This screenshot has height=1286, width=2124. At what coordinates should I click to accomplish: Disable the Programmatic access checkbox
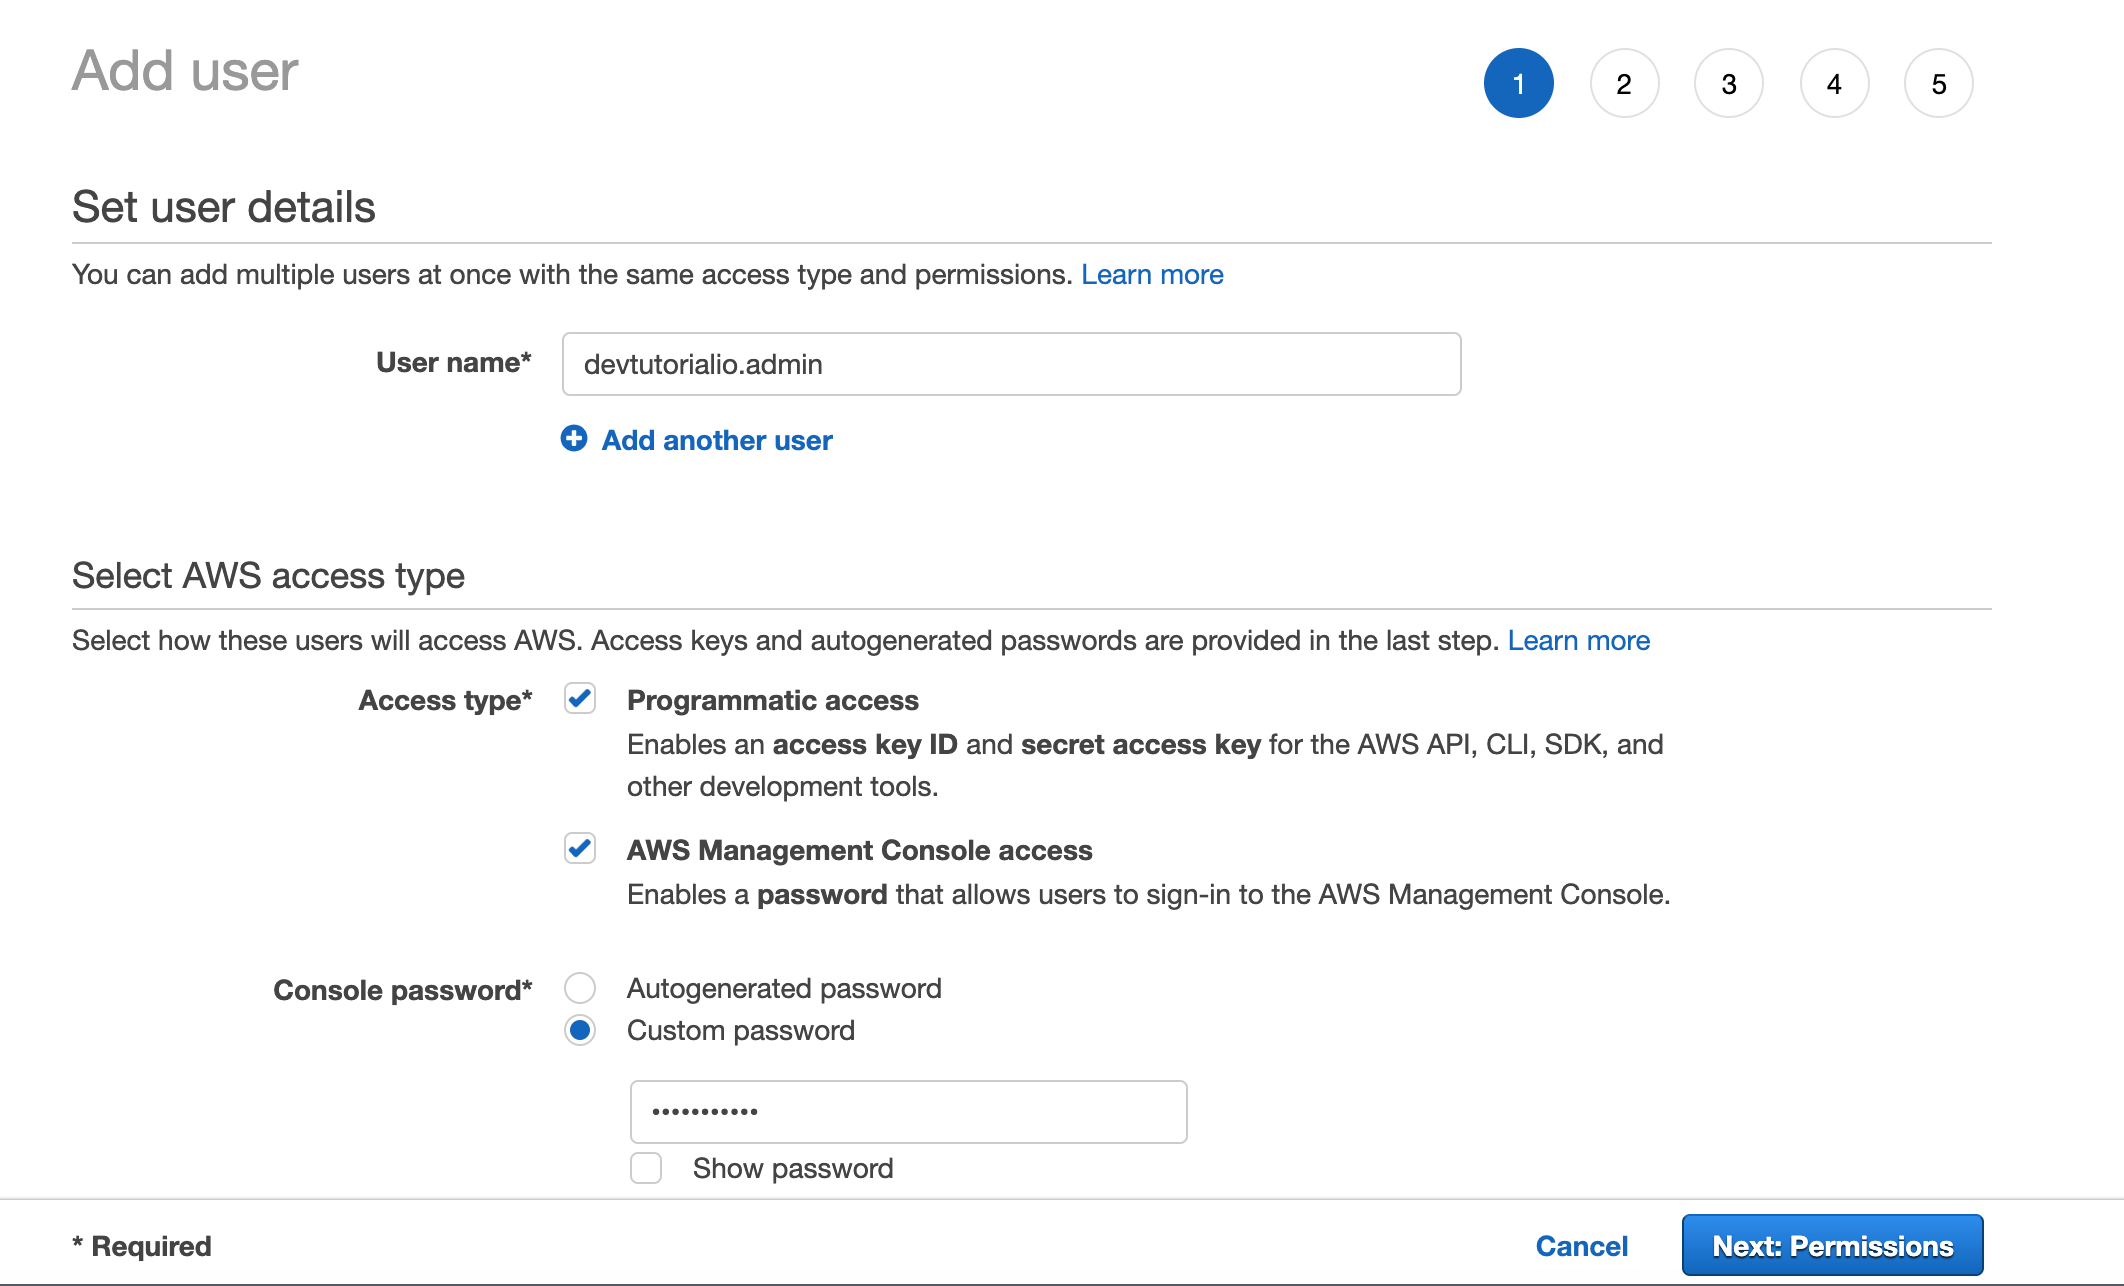(x=579, y=699)
